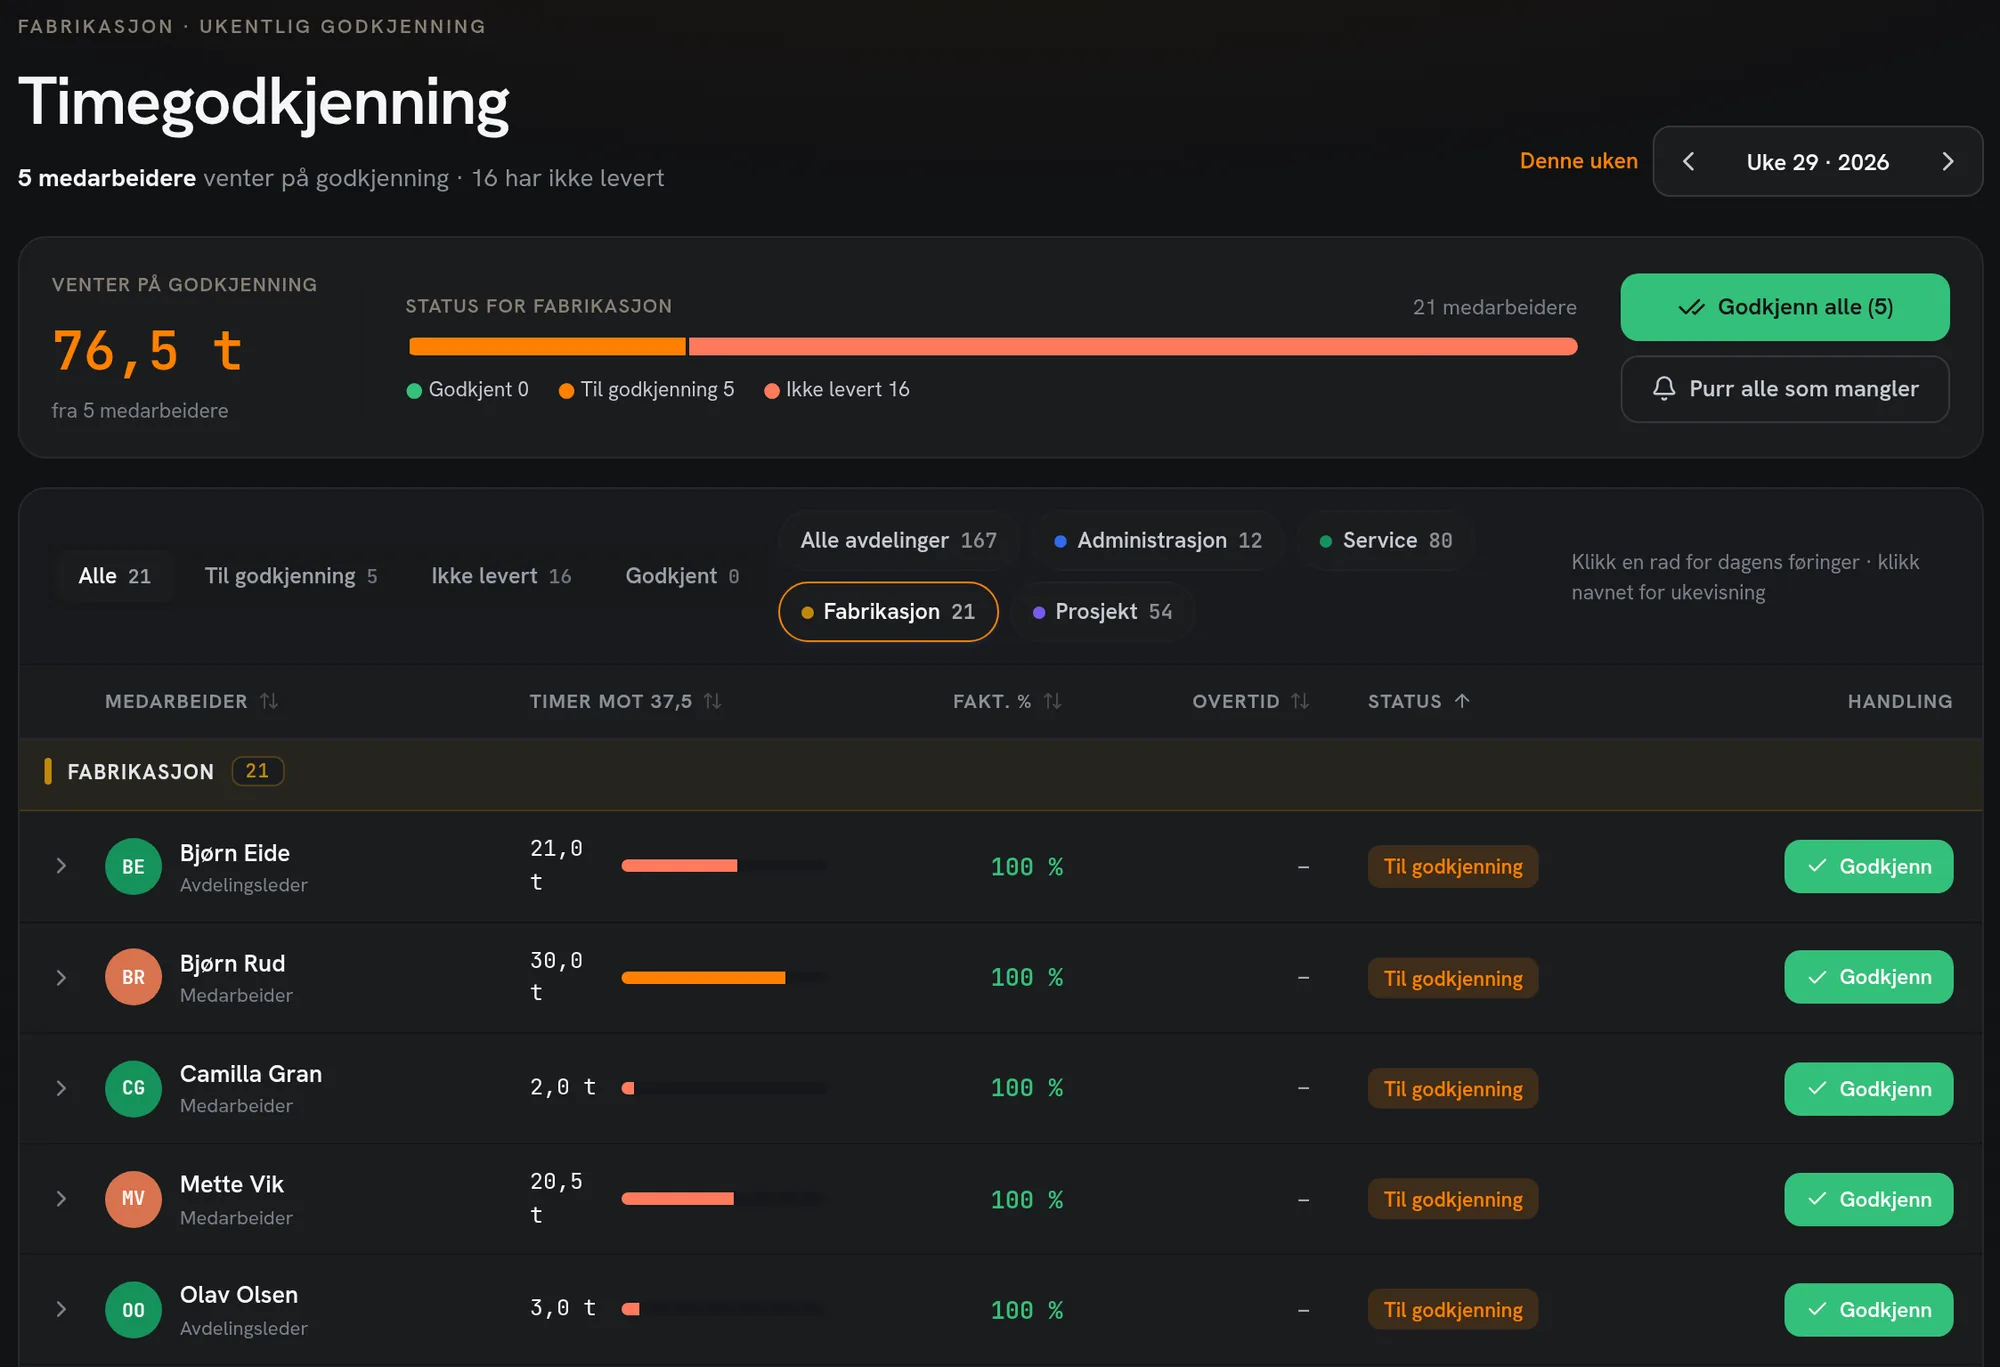Toggle 'Alle avdelinger 167' department filter
Screen dimensions: 2000x1367
(898, 540)
